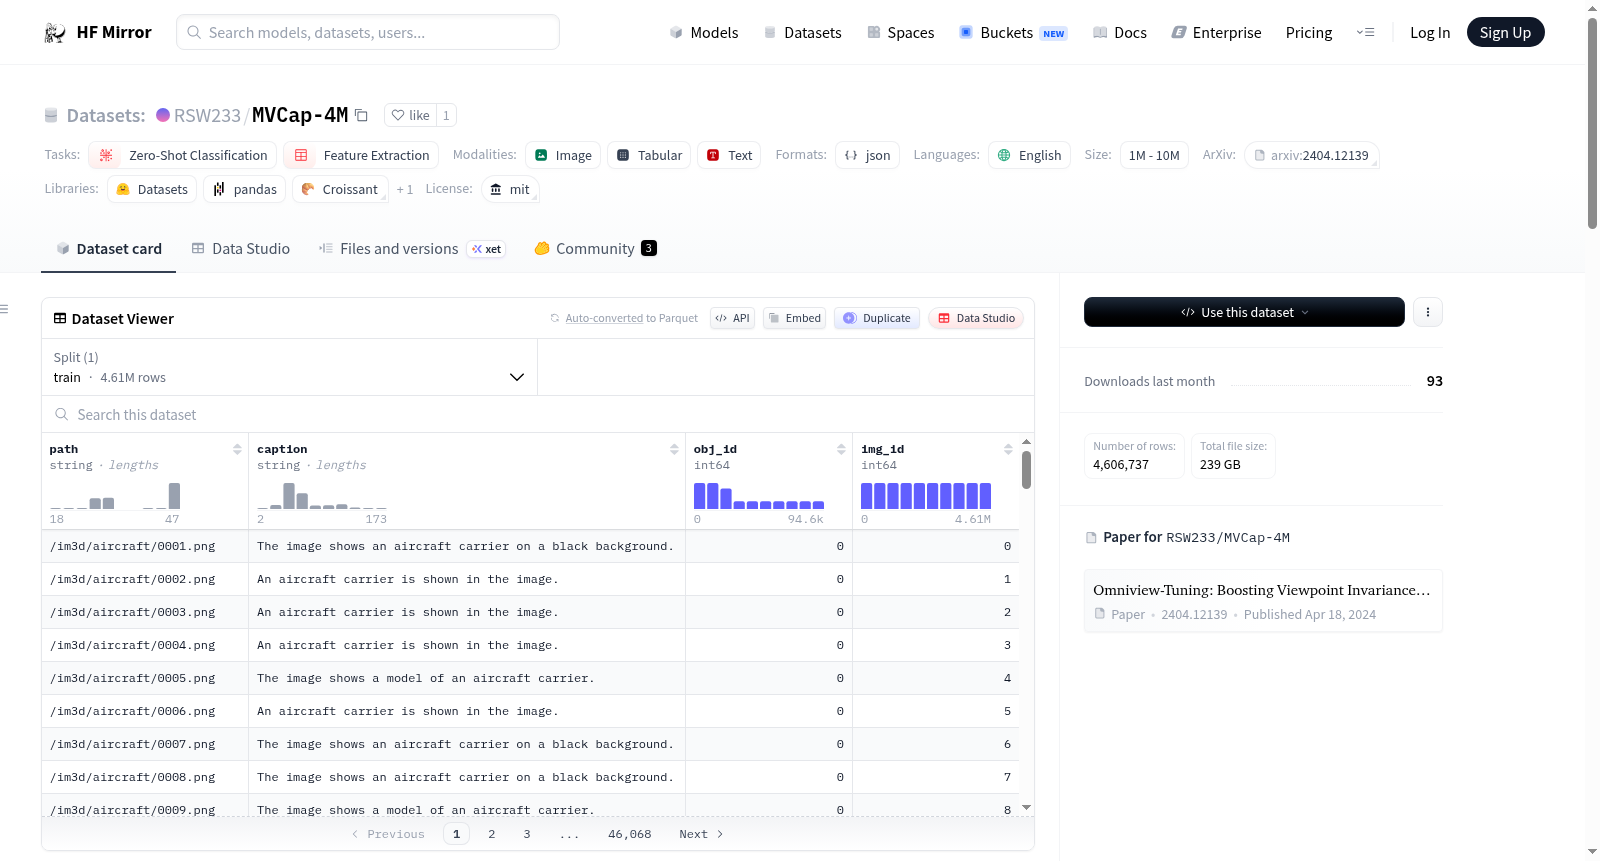Jump to page 2 of the dataset

pos(492,834)
